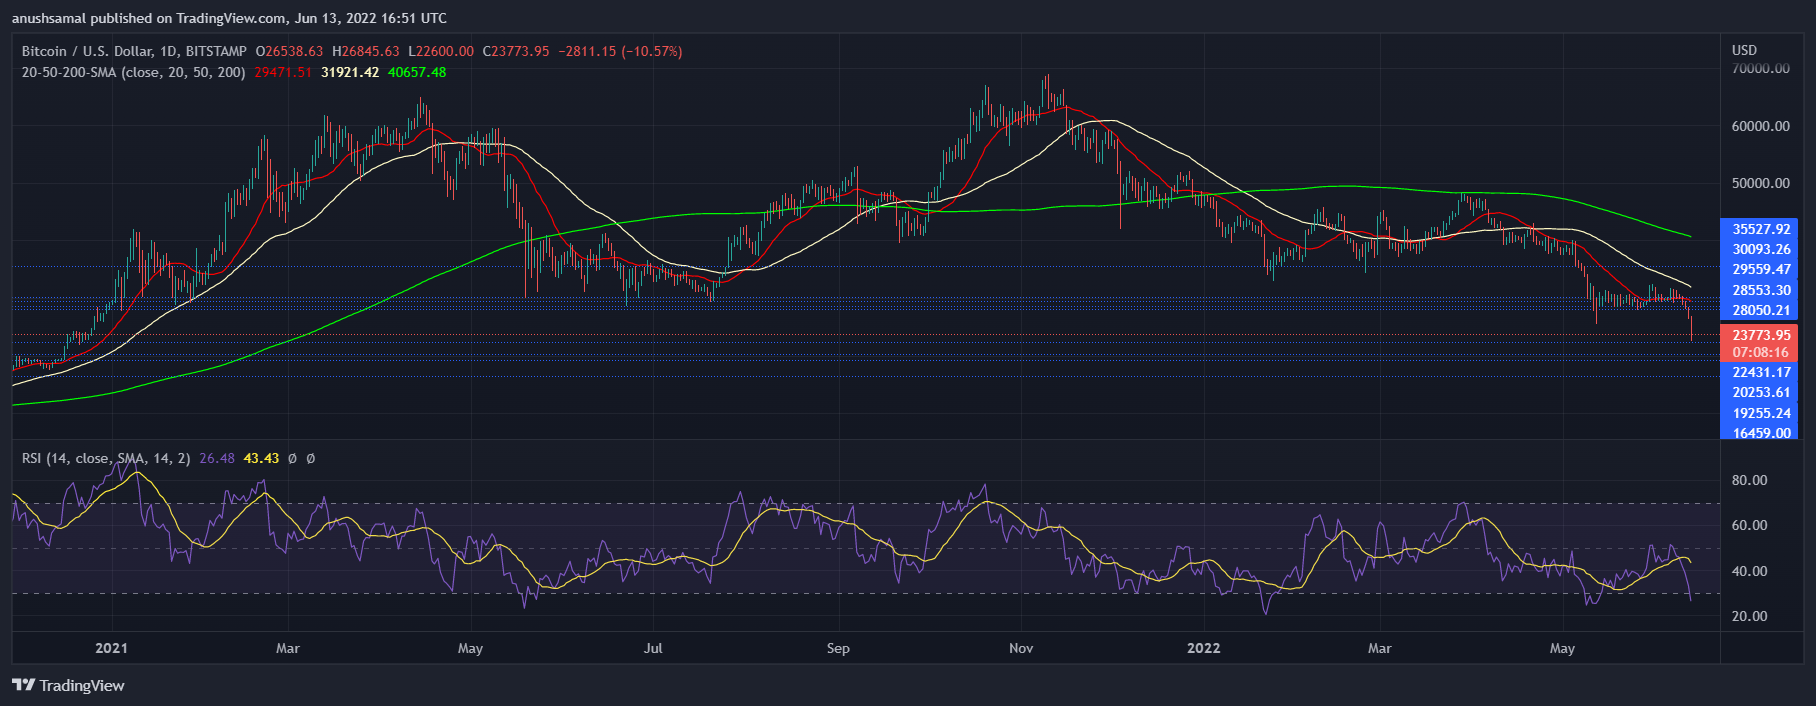Viewport: 1816px width, 706px height.
Task: Click the 29559.47 price level label
Action: point(1761,269)
